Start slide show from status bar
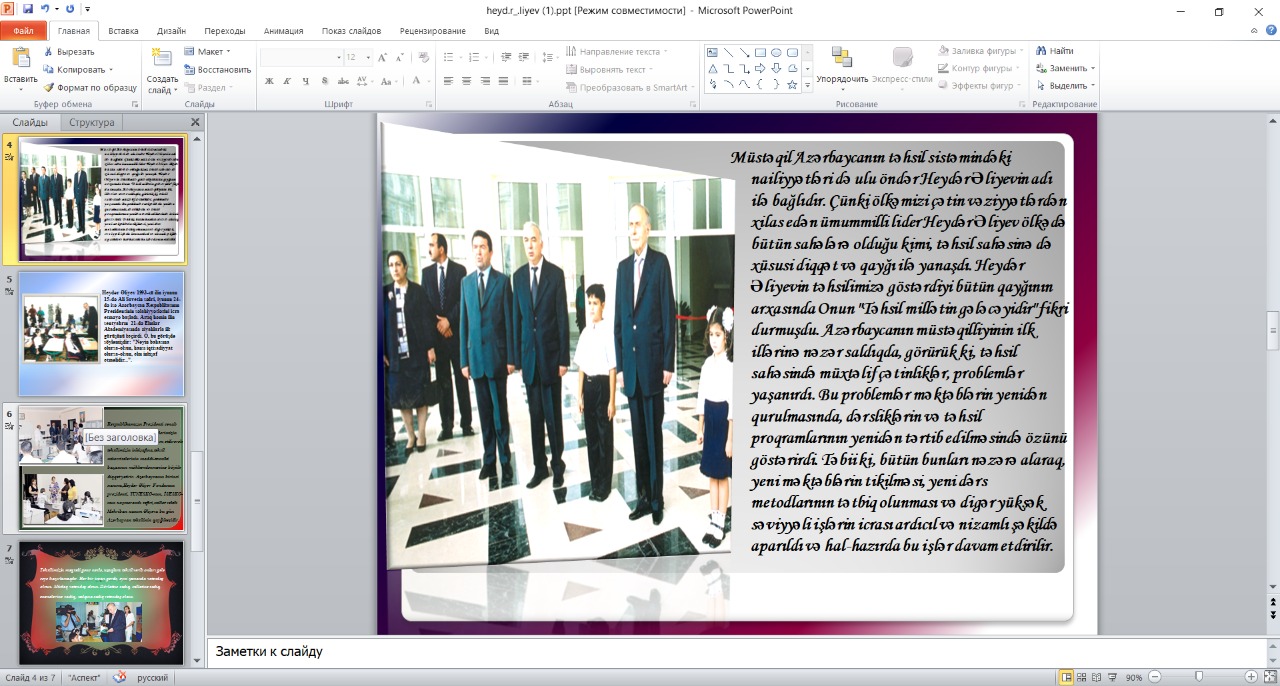 click(x=1114, y=677)
